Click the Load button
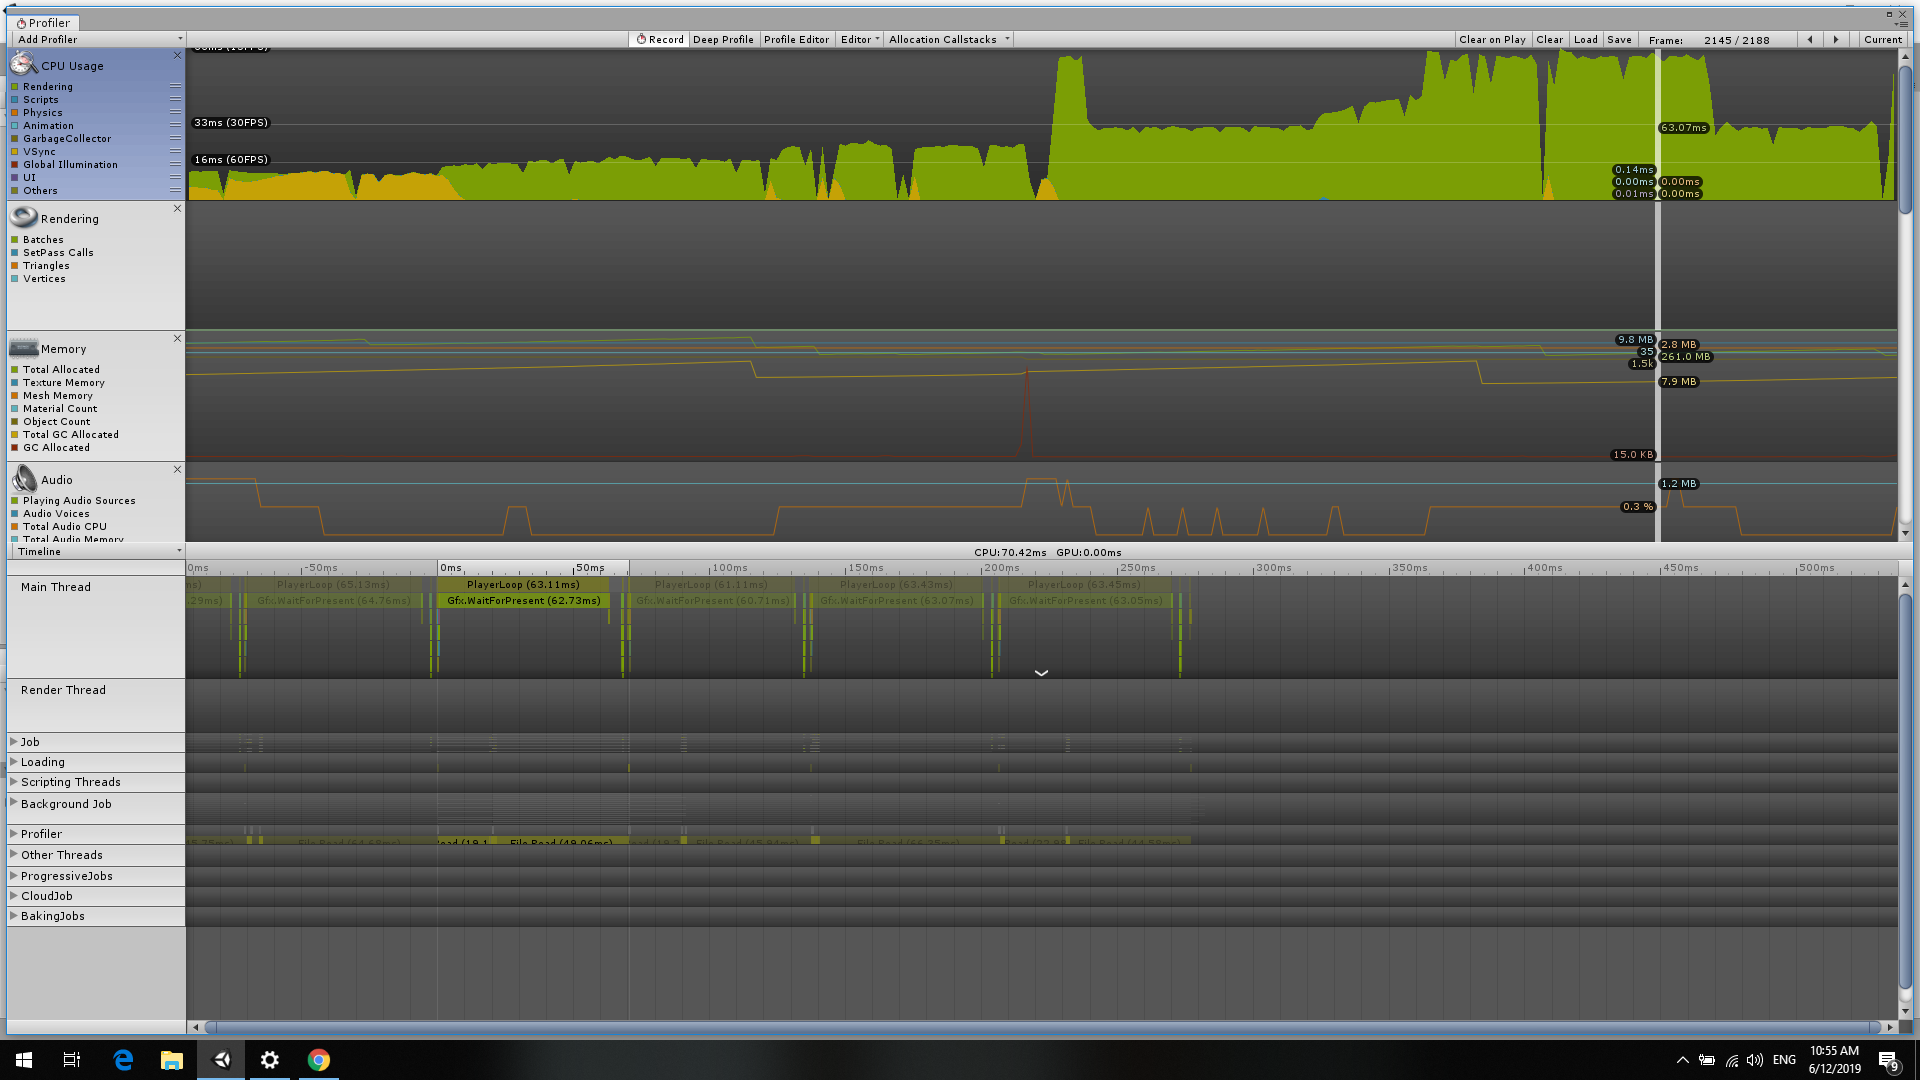The width and height of the screenshot is (1920, 1080). tap(1585, 40)
